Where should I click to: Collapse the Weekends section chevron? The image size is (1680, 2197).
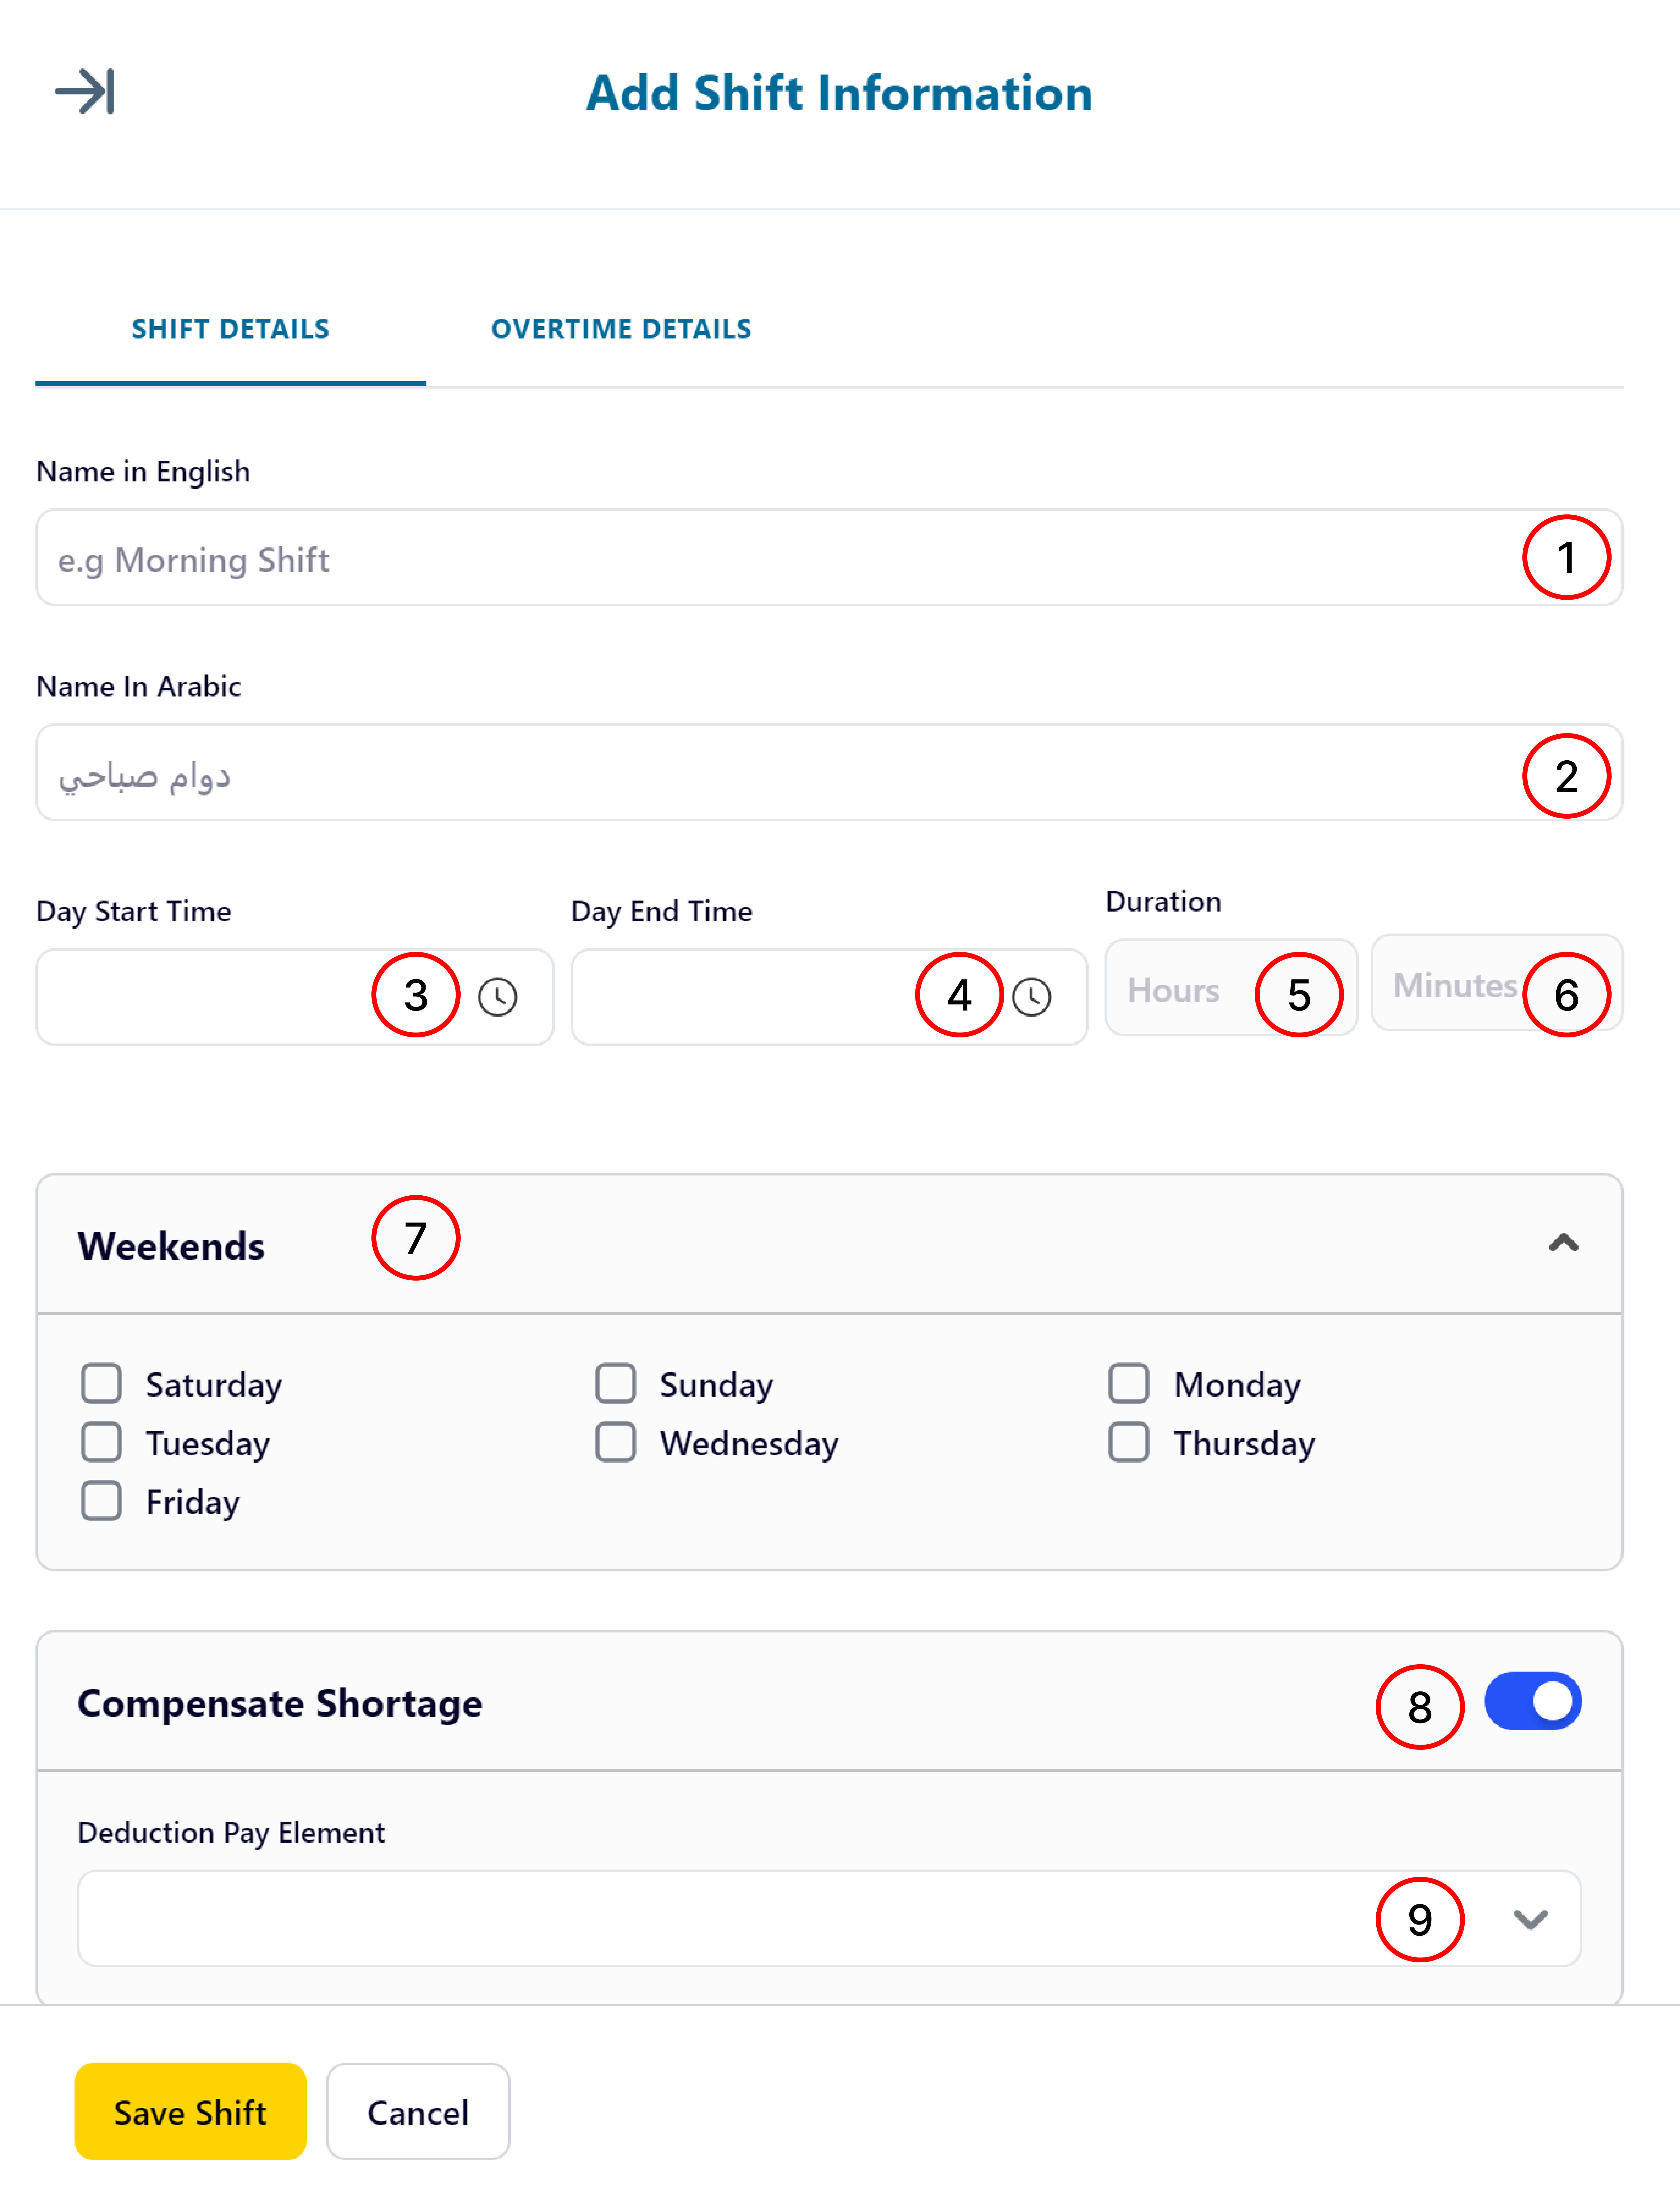tap(1563, 1243)
